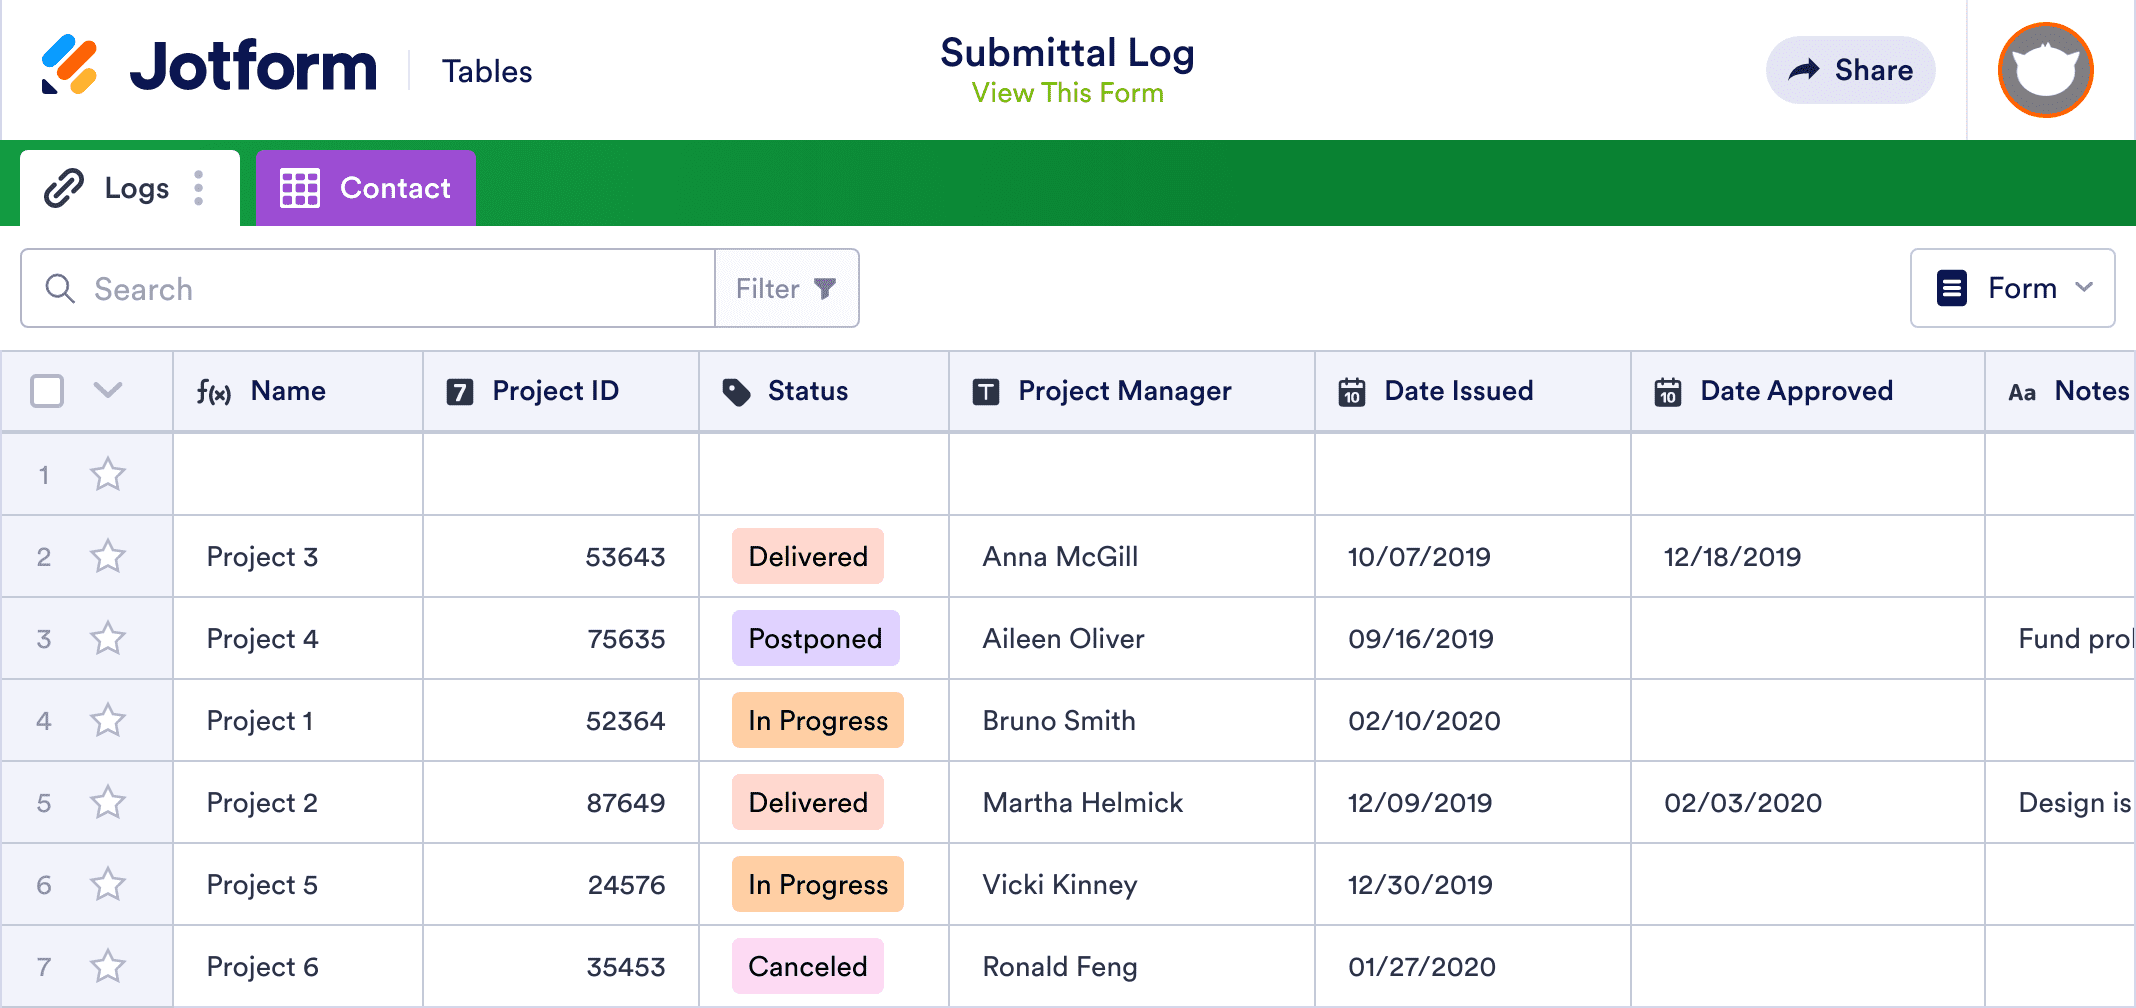Click the Jotform logo icon
2136x1008 pixels.
(69, 66)
